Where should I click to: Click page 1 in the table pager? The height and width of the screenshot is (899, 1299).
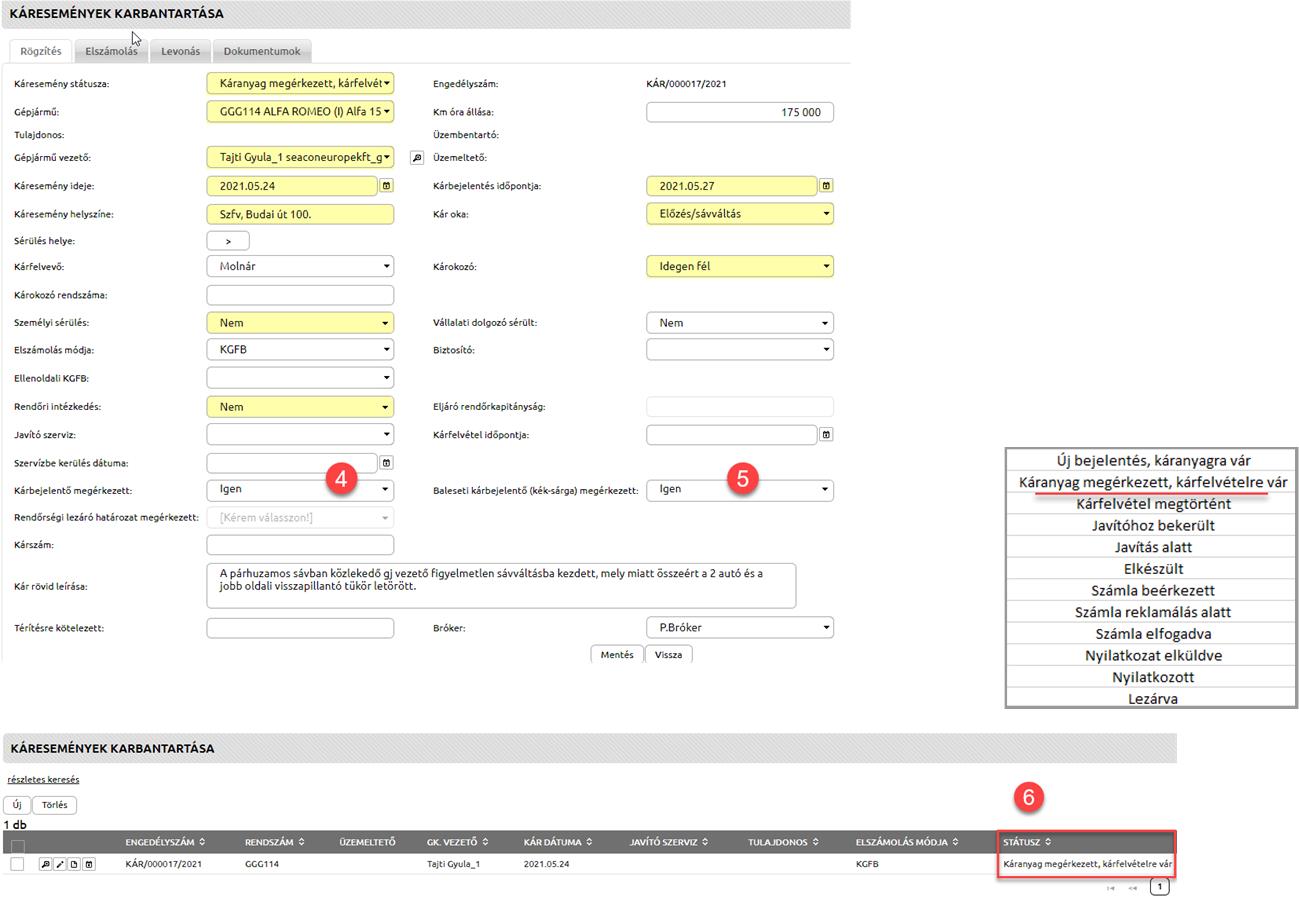coord(1159,887)
